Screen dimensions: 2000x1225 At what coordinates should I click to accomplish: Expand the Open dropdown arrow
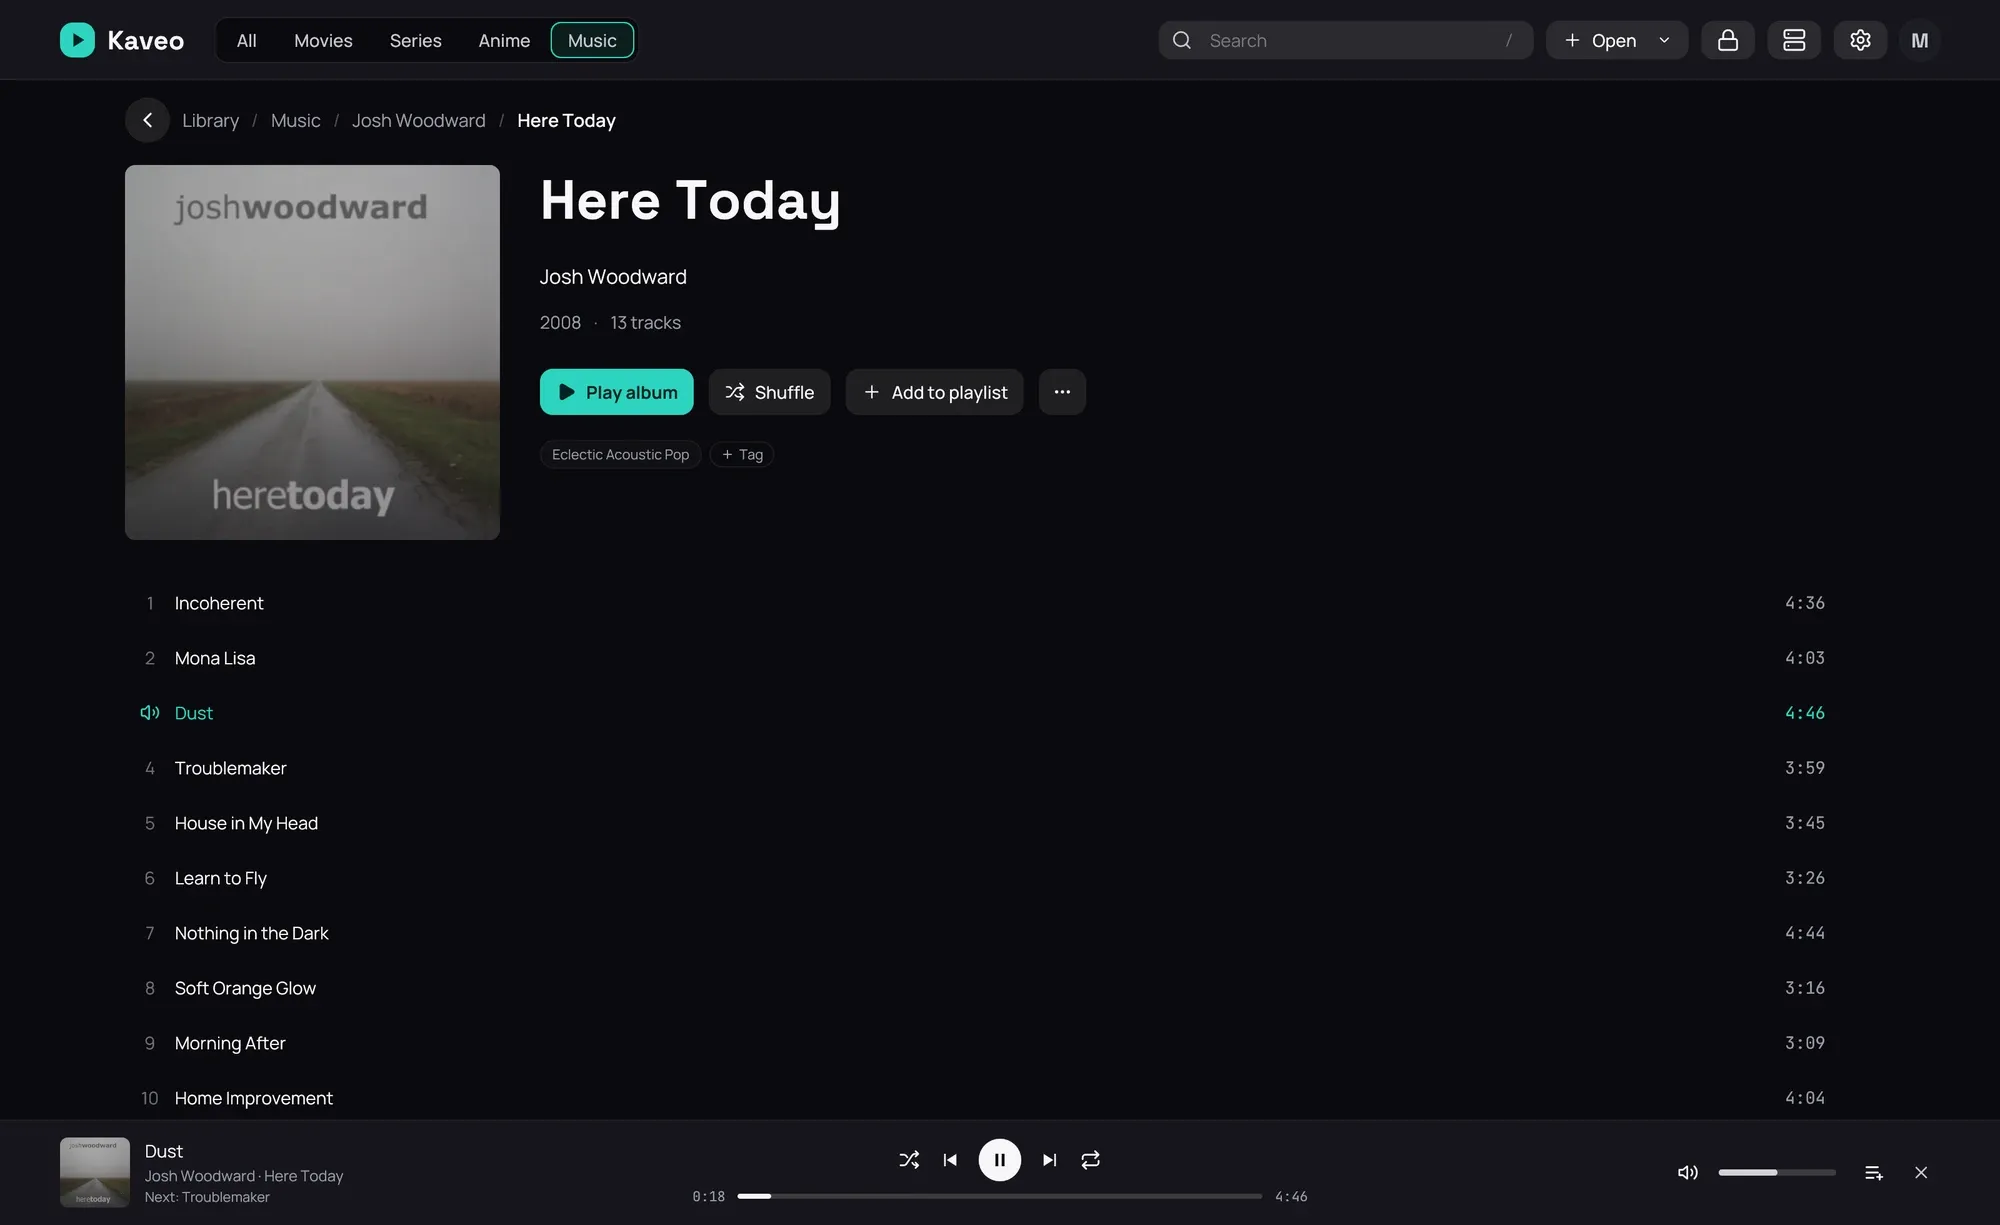click(x=1664, y=40)
